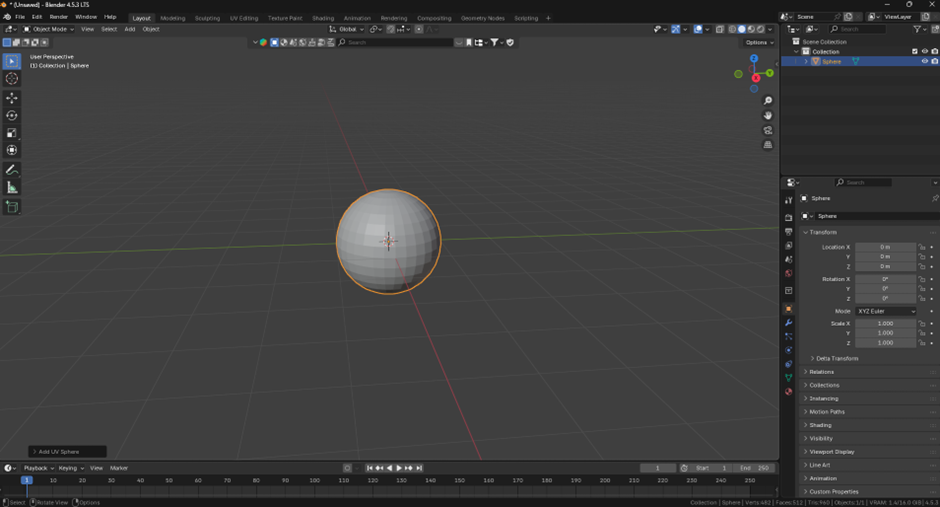Open the Object Mode dropdown

click(49, 29)
